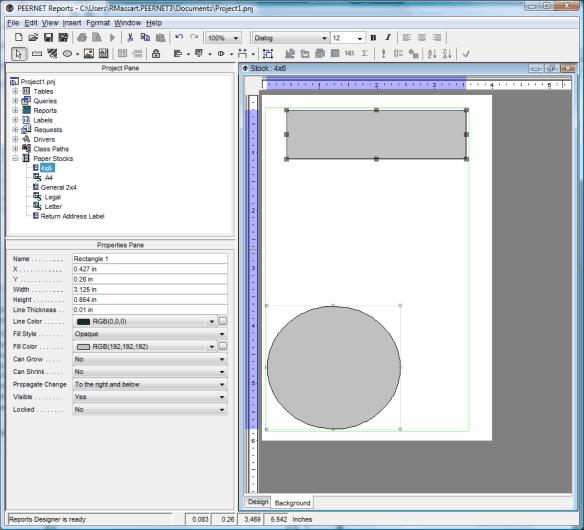Click the align left edges icon
The width and height of the screenshot is (584, 530).
[178, 54]
